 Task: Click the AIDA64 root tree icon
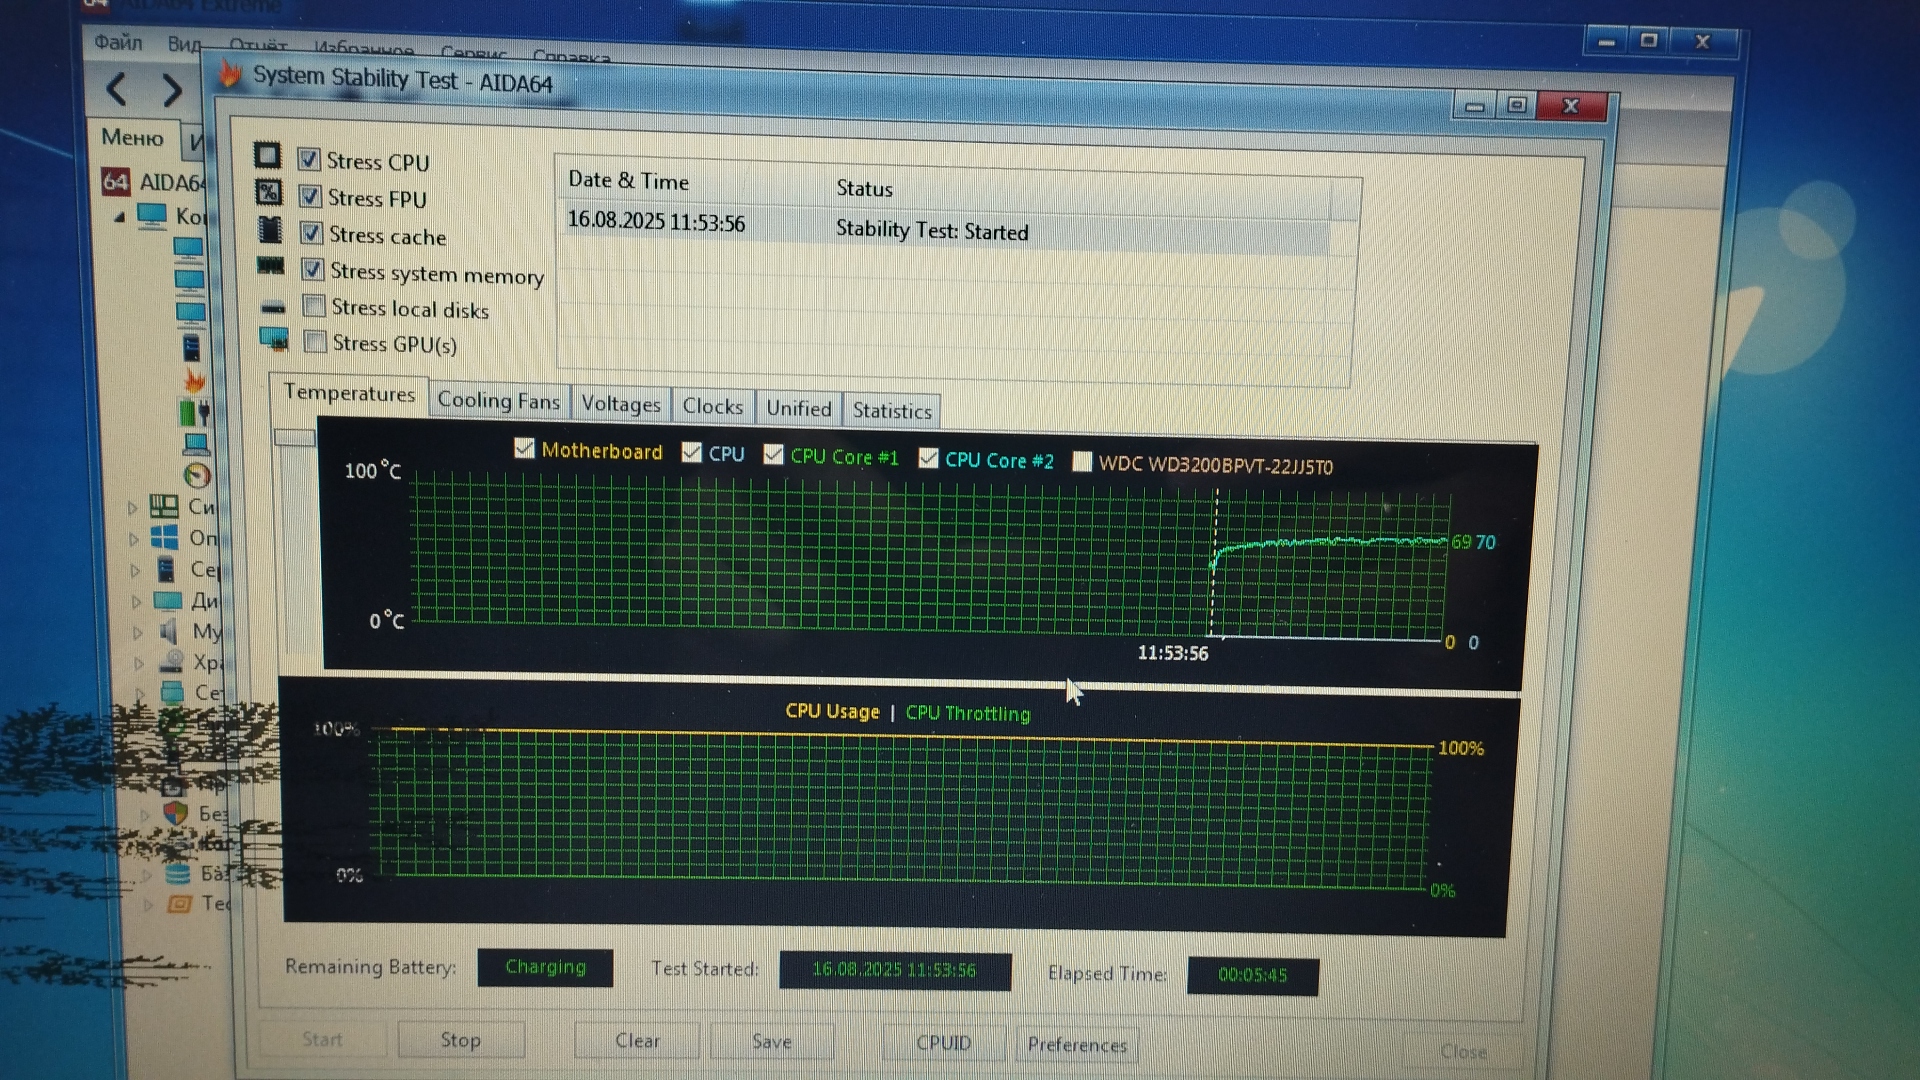[115, 182]
